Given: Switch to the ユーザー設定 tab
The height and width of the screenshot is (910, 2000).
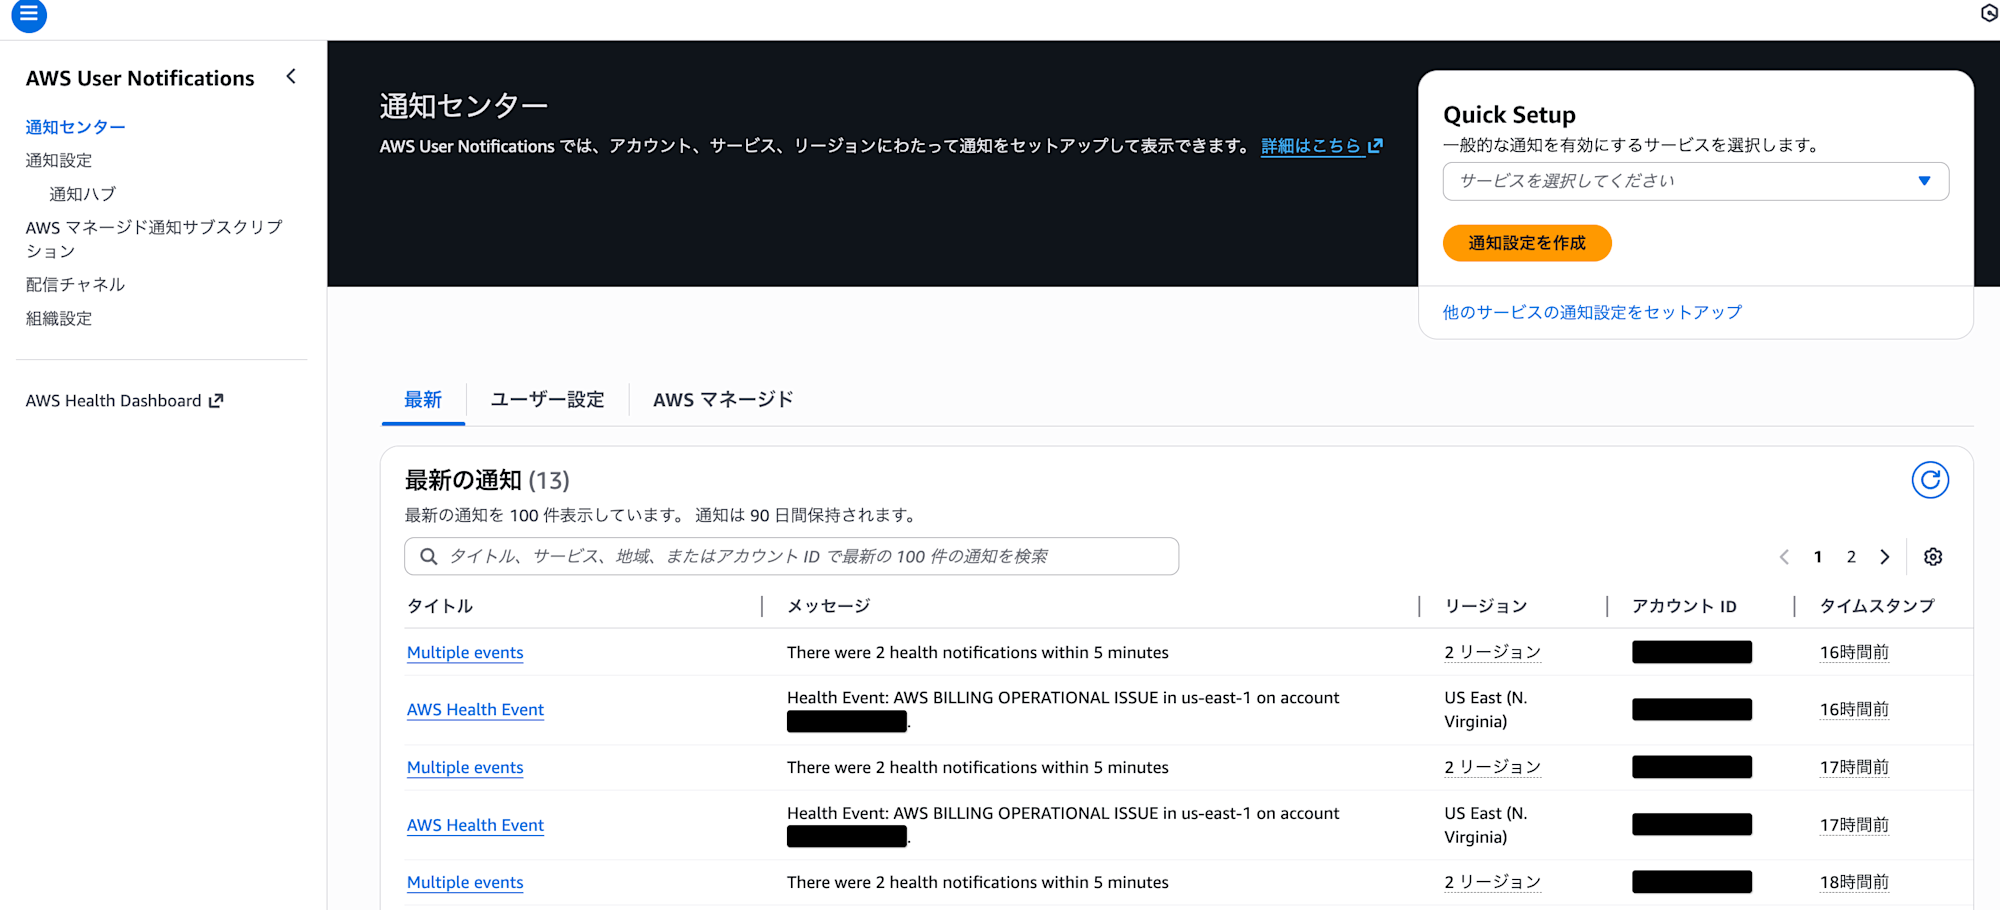Looking at the screenshot, I should pyautogui.click(x=546, y=399).
